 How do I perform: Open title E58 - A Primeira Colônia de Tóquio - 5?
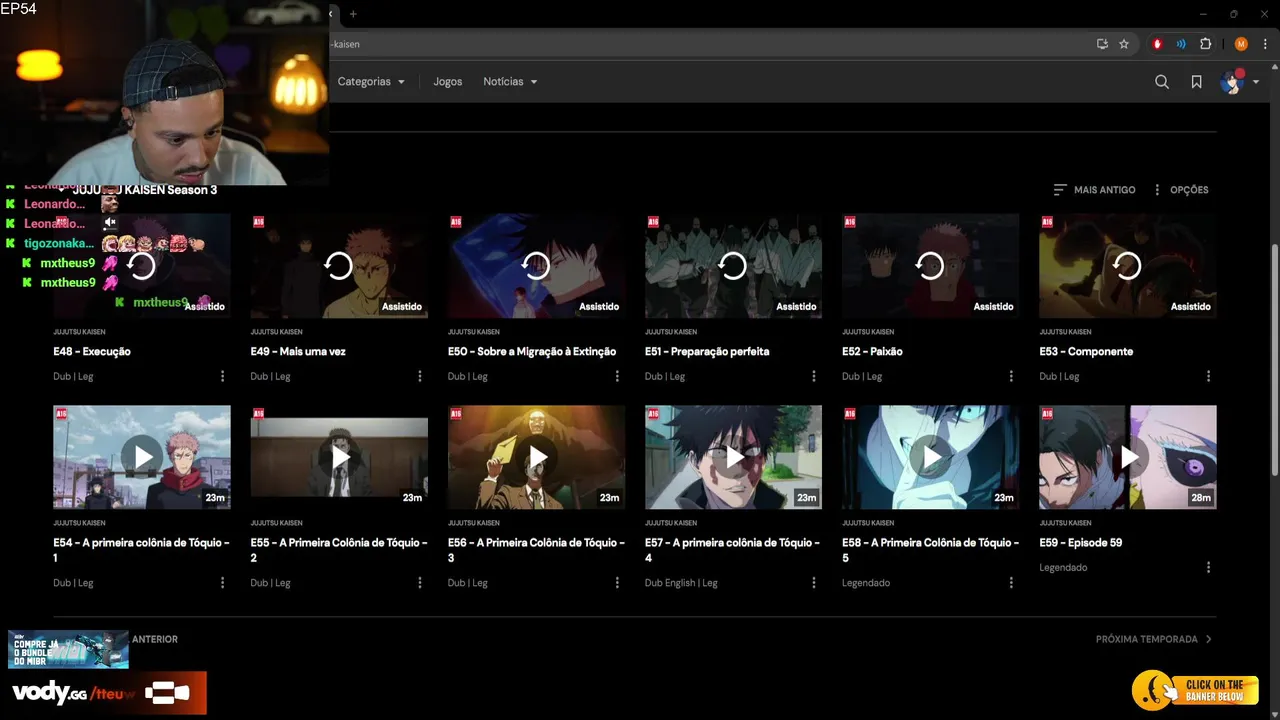click(930, 550)
